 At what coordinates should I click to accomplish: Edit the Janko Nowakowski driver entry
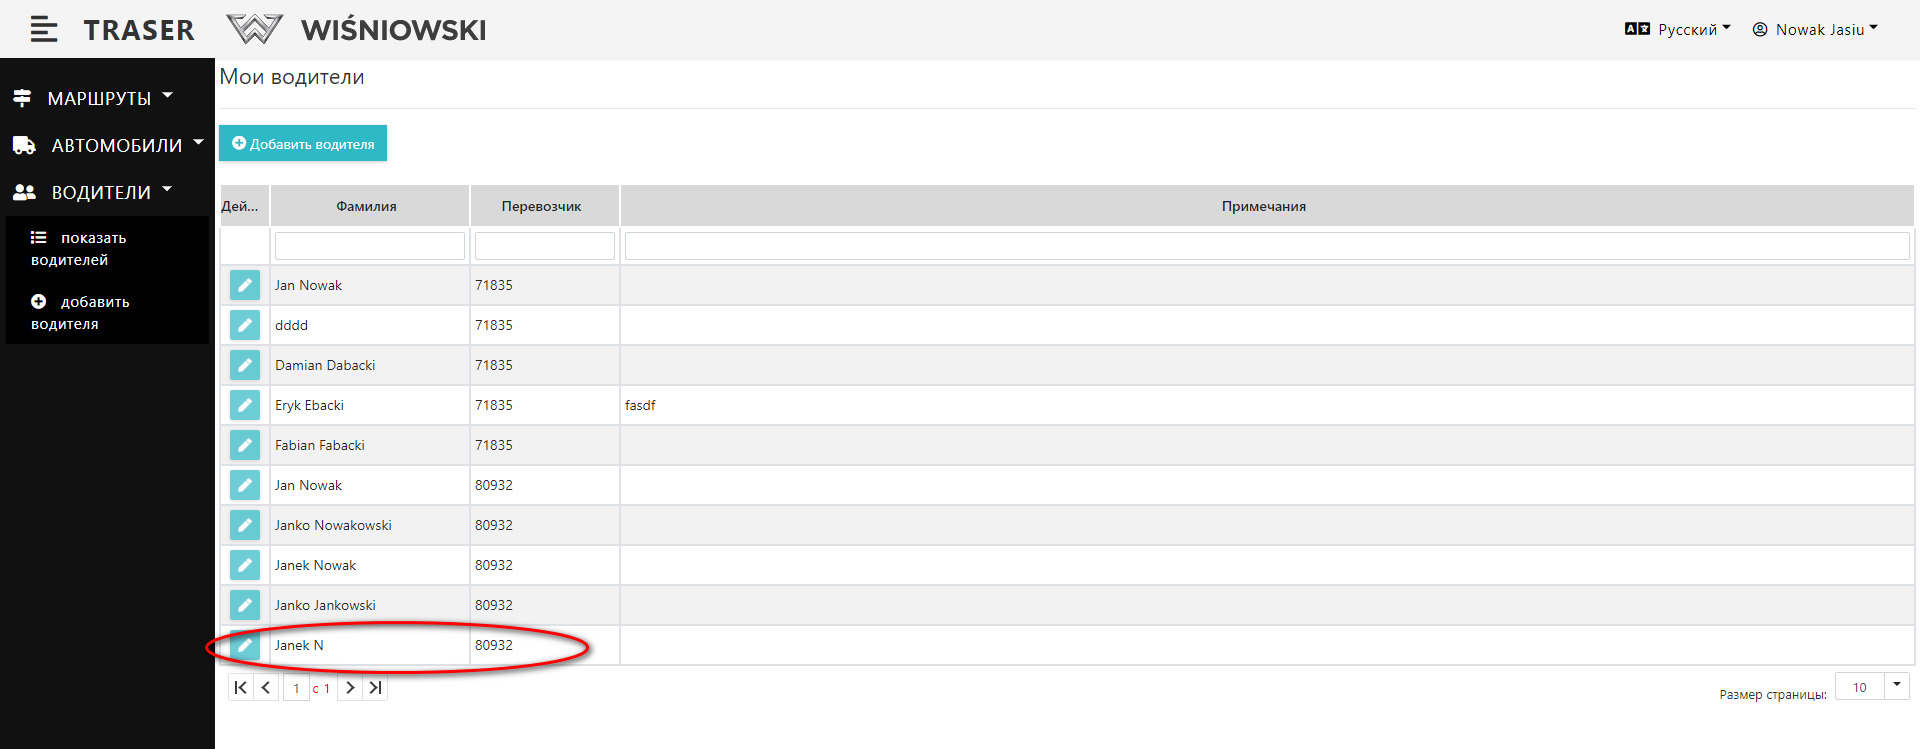245,525
